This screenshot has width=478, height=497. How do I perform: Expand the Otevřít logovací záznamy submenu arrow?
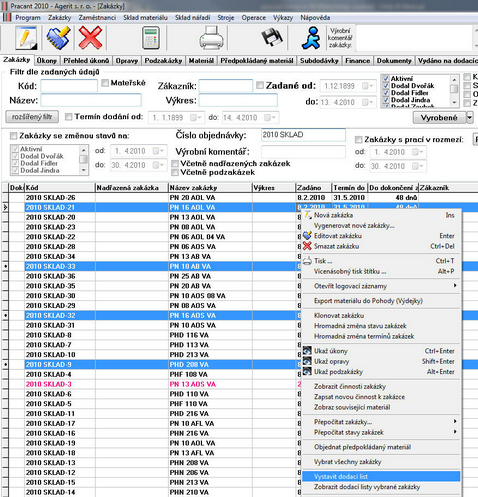click(455, 286)
